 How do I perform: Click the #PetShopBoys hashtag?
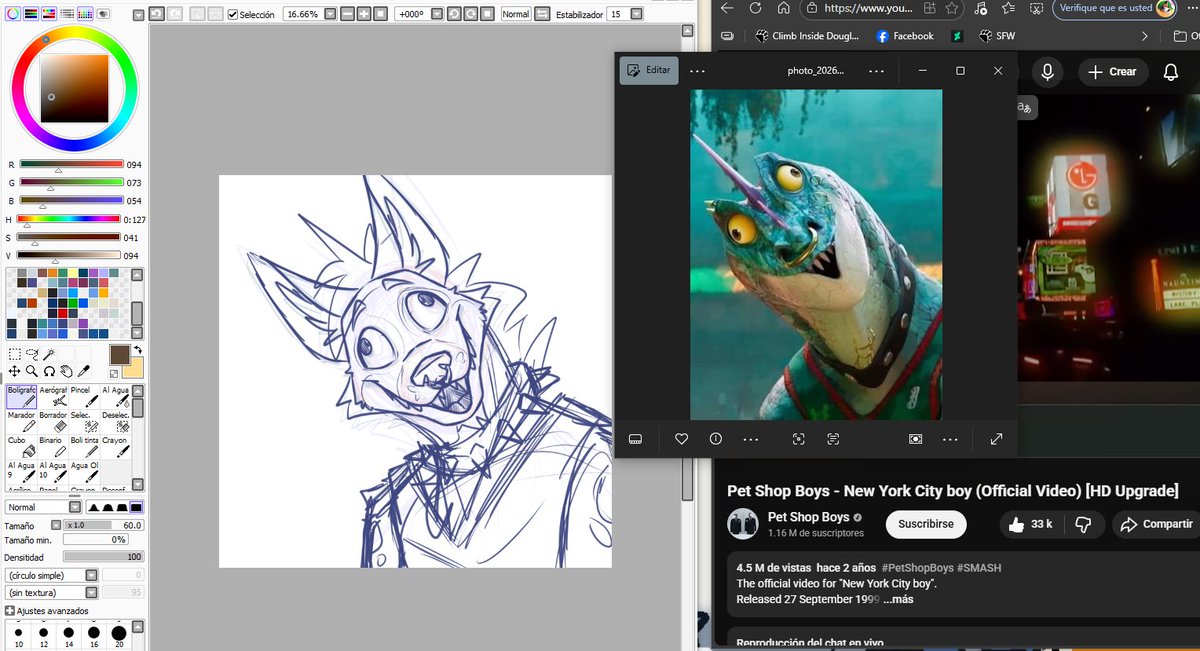(919, 568)
